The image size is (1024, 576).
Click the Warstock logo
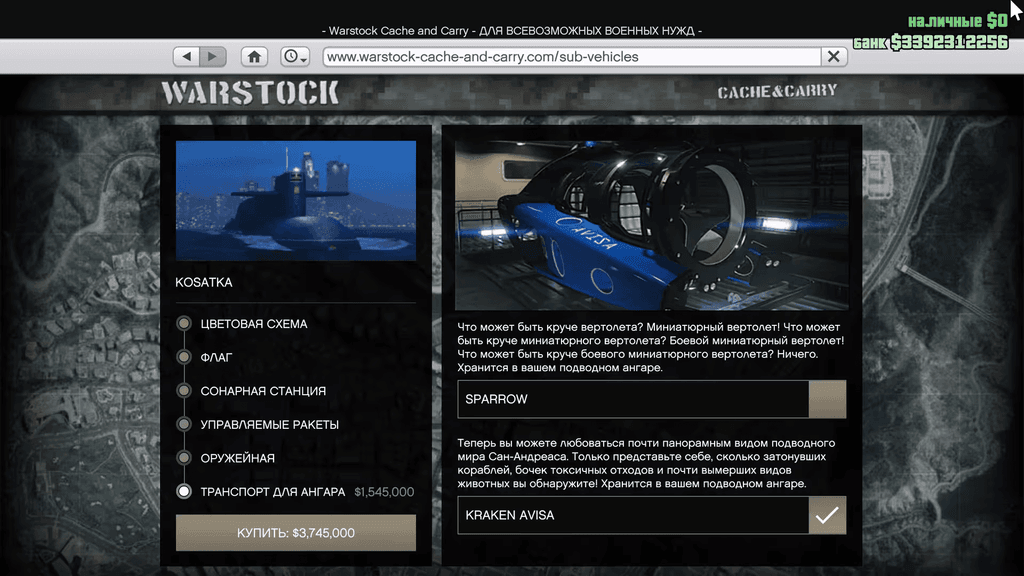pyautogui.click(x=250, y=93)
